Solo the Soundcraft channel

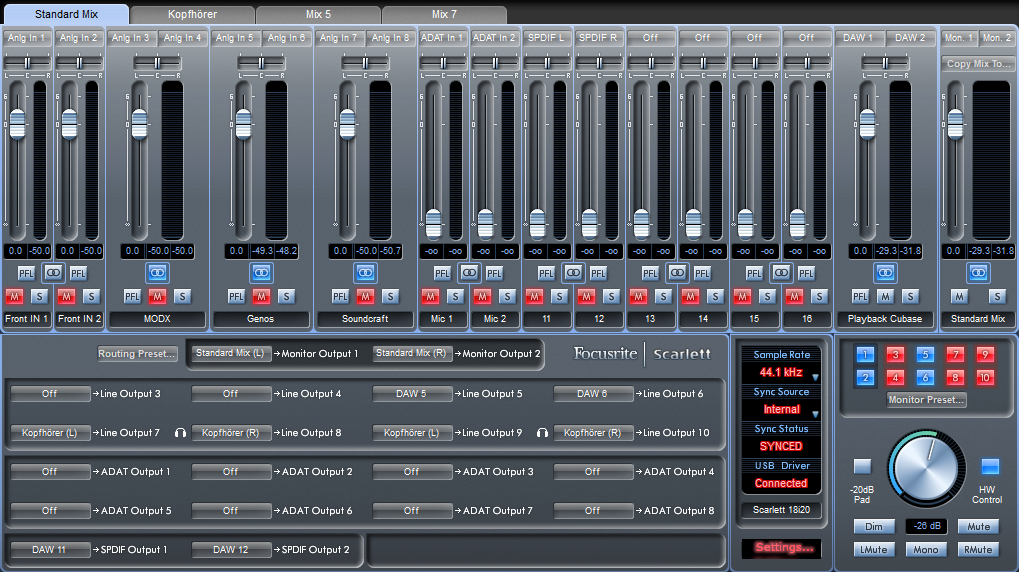click(x=390, y=296)
